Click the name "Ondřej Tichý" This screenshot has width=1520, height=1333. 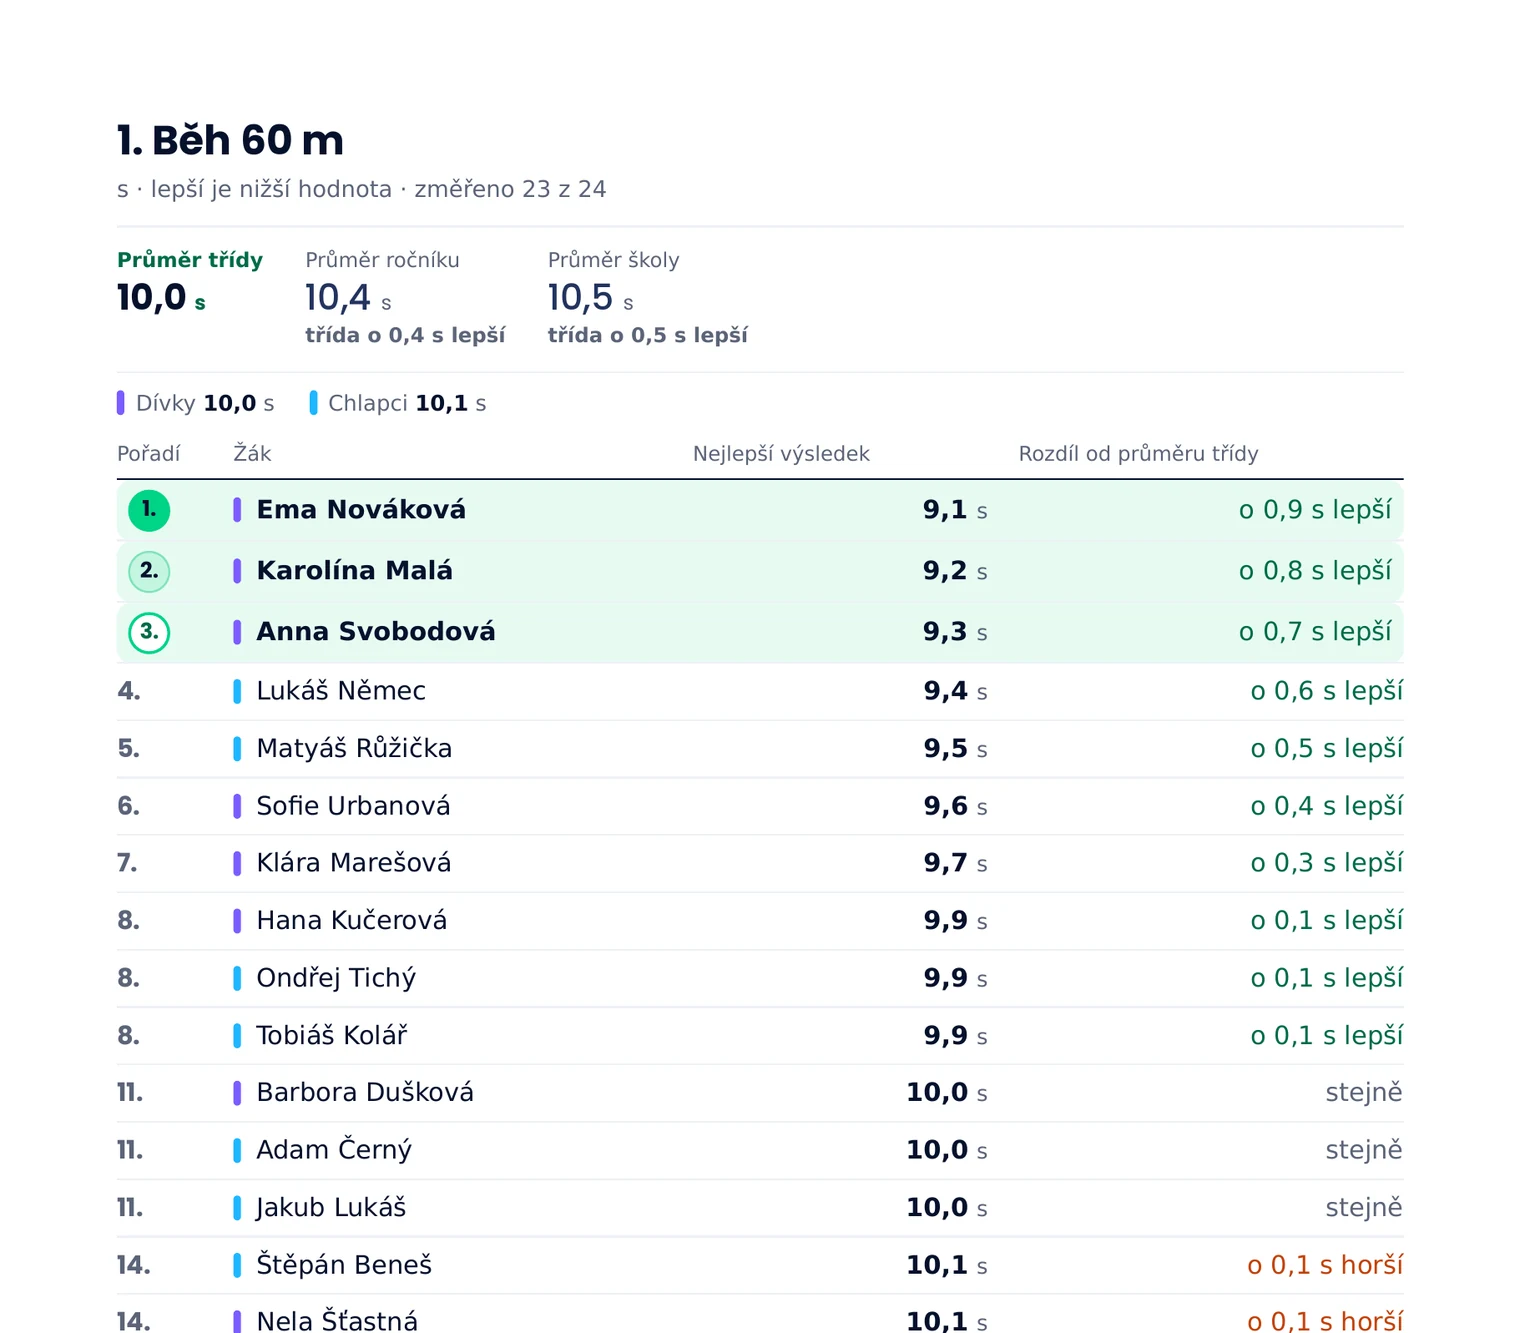[336, 978]
